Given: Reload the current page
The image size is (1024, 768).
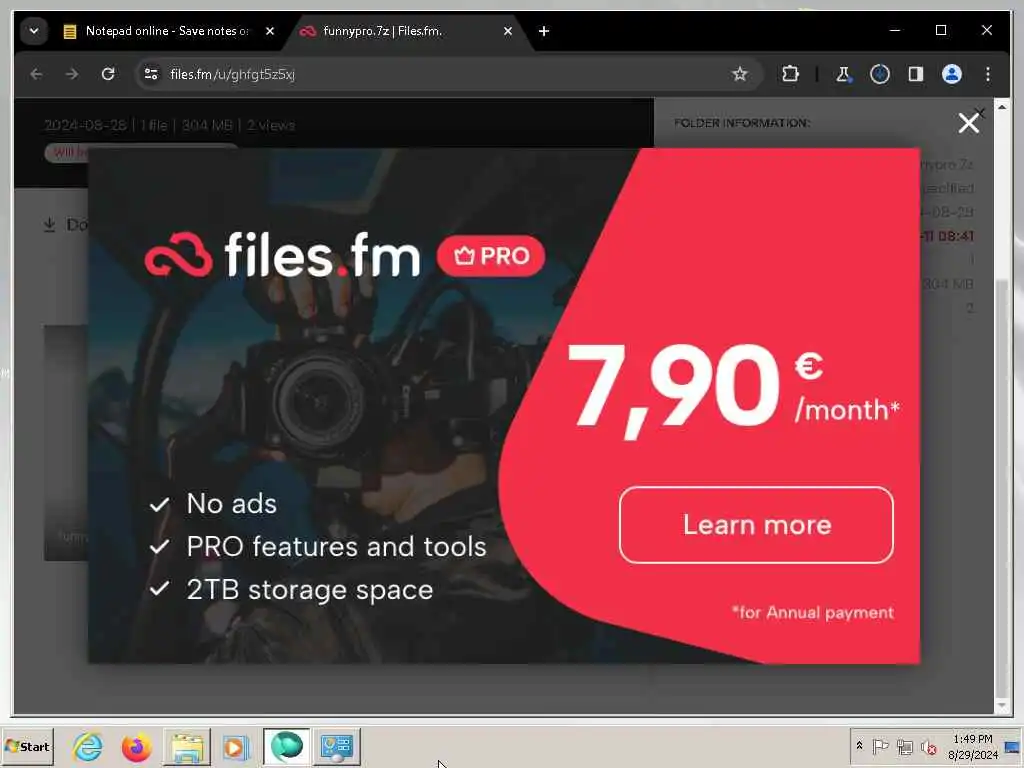Looking at the screenshot, I should click(x=108, y=74).
